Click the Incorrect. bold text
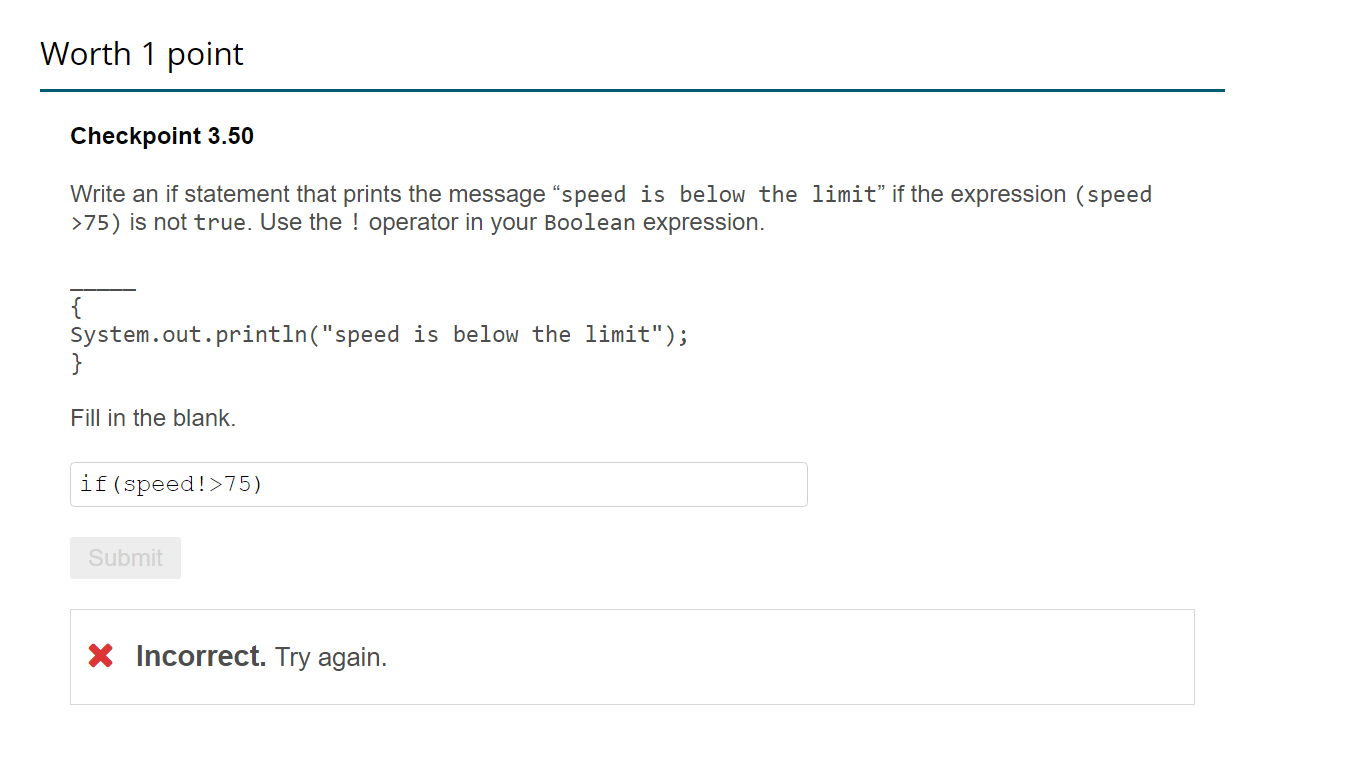1355x764 pixels. [x=201, y=656]
